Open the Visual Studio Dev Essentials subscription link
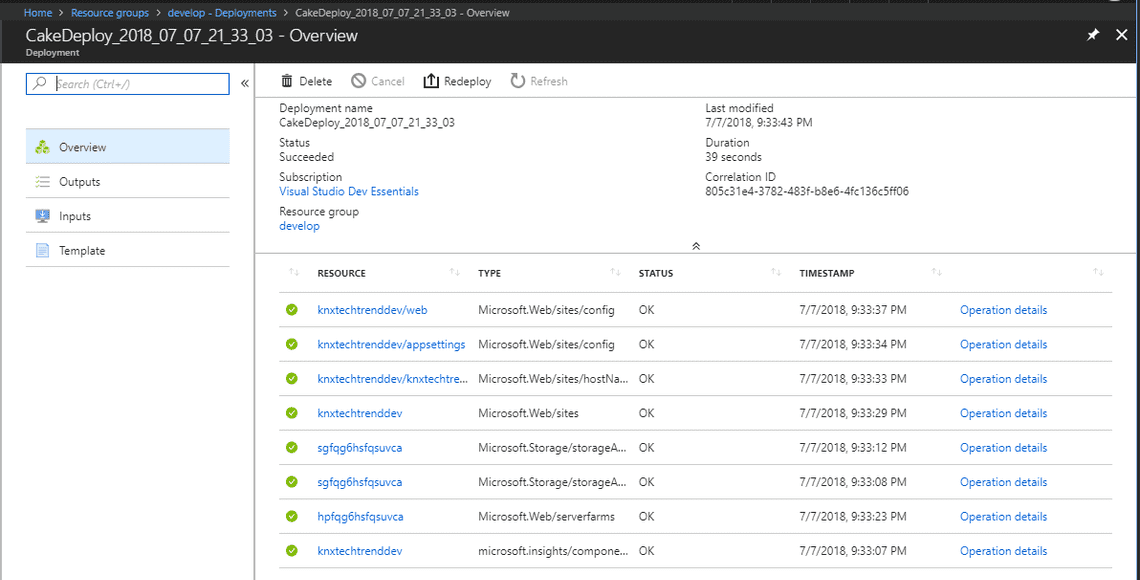Screen dimensions: 1140x580 point(349,190)
